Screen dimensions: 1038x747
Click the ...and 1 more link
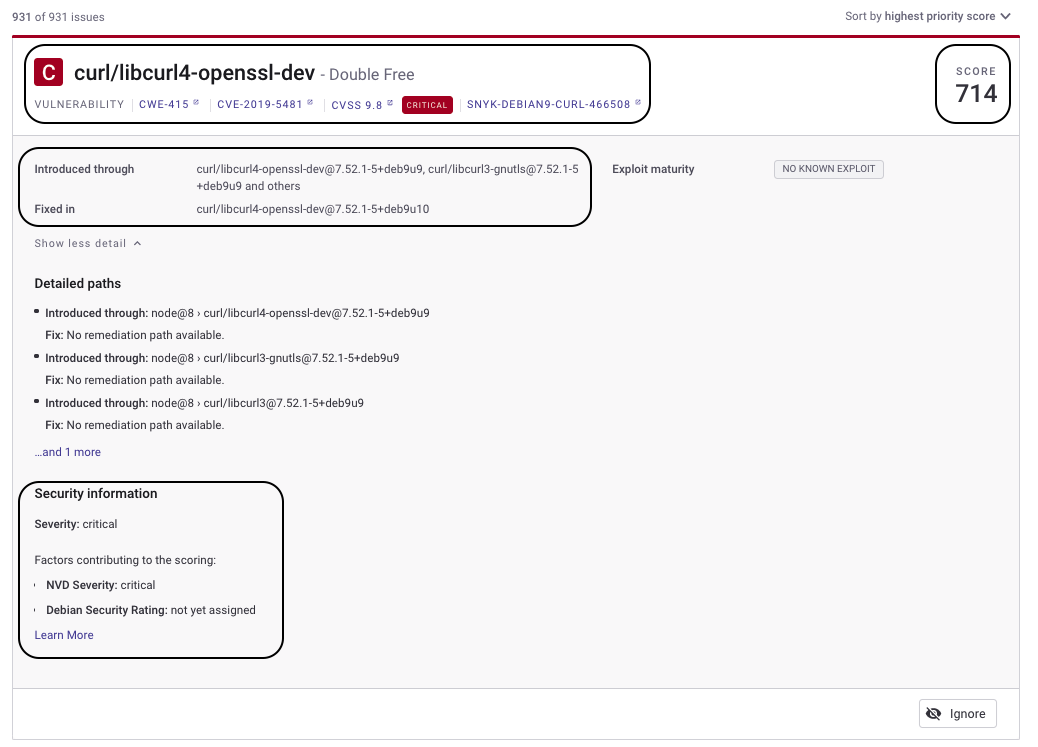[x=68, y=452]
